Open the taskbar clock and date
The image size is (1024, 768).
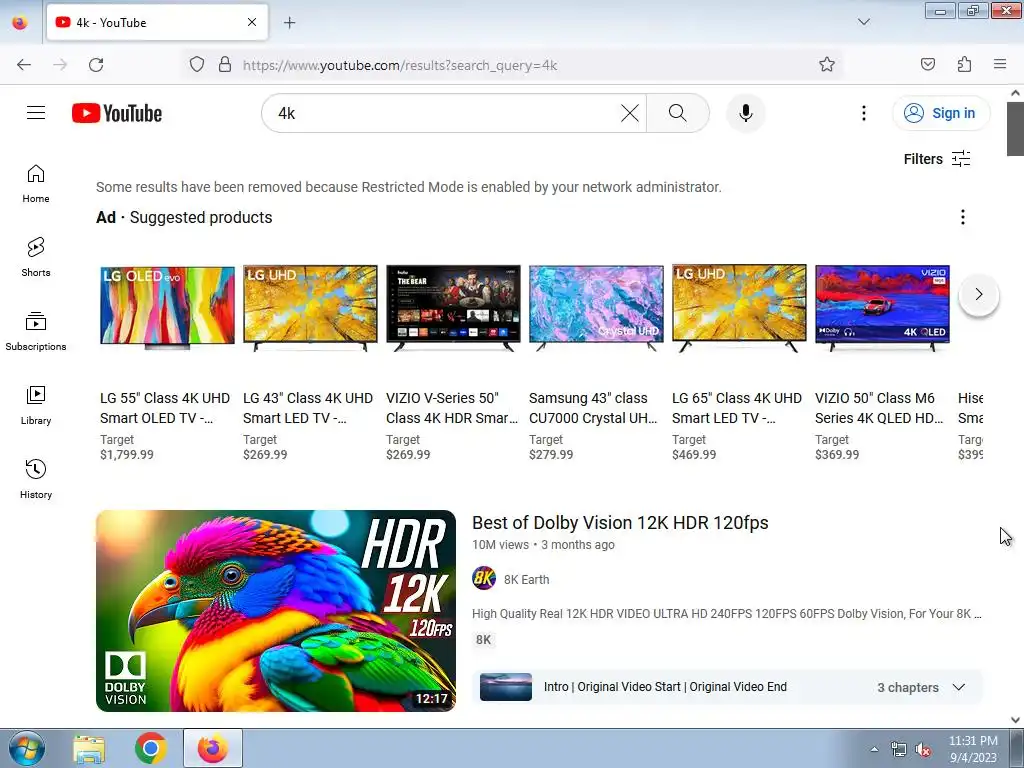[x=973, y=749]
